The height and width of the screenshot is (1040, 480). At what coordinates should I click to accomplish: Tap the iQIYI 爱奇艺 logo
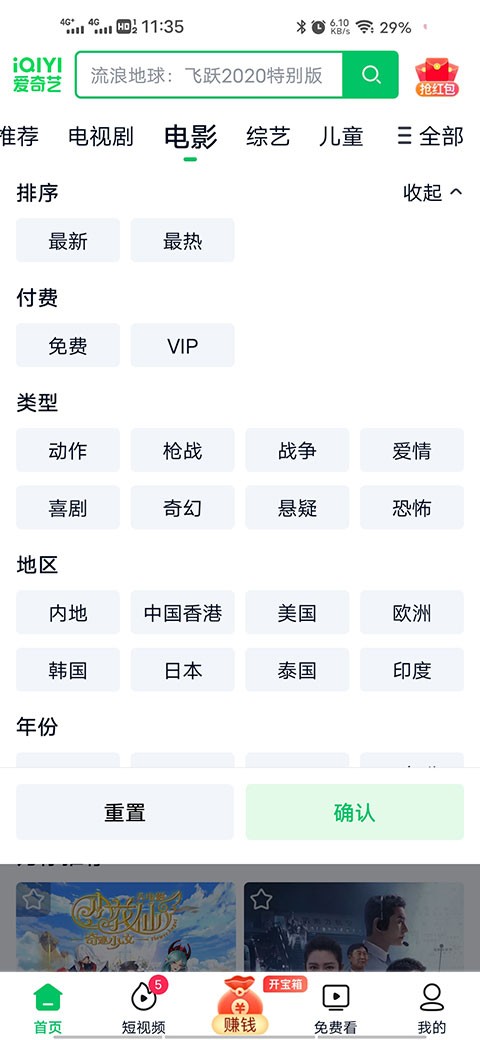pyautogui.click(x=37, y=74)
